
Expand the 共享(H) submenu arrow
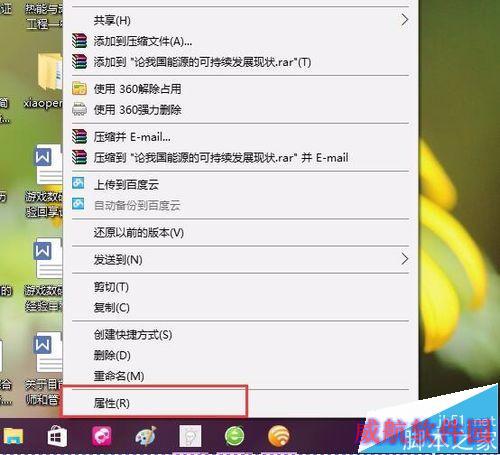click(x=404, y=20)
